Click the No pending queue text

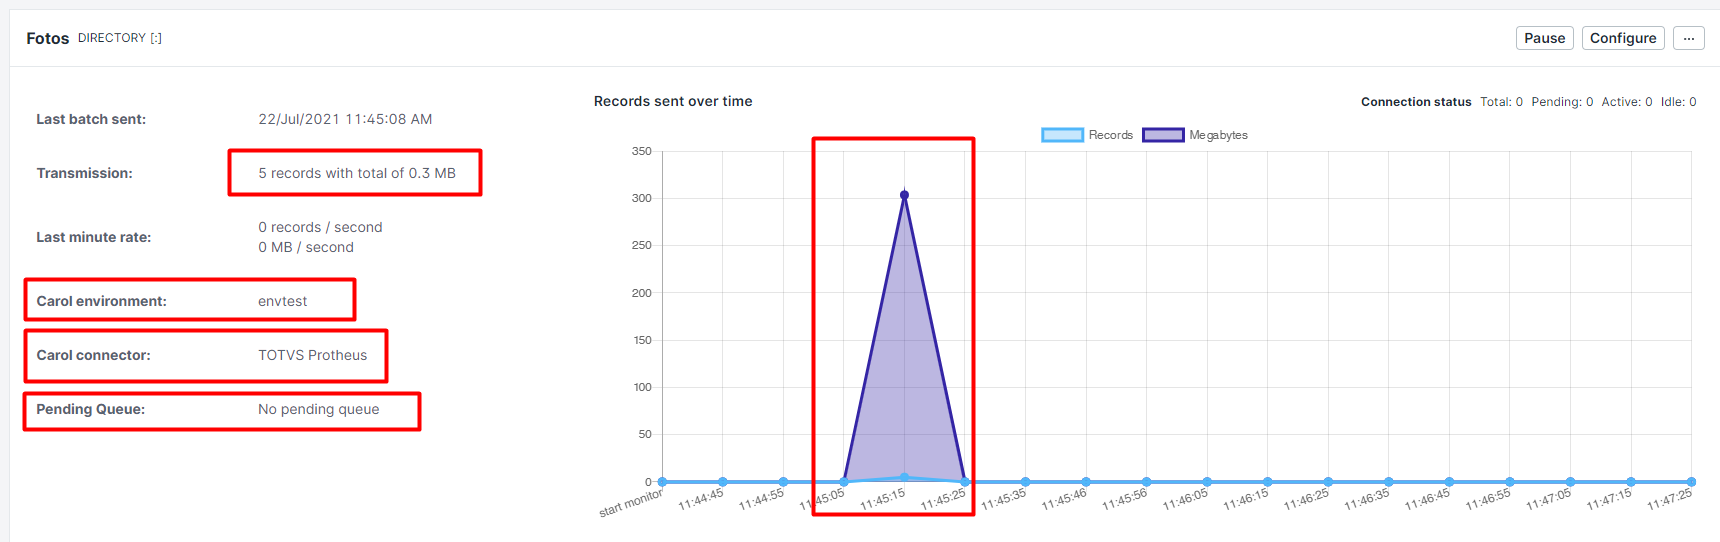[318, 409]
